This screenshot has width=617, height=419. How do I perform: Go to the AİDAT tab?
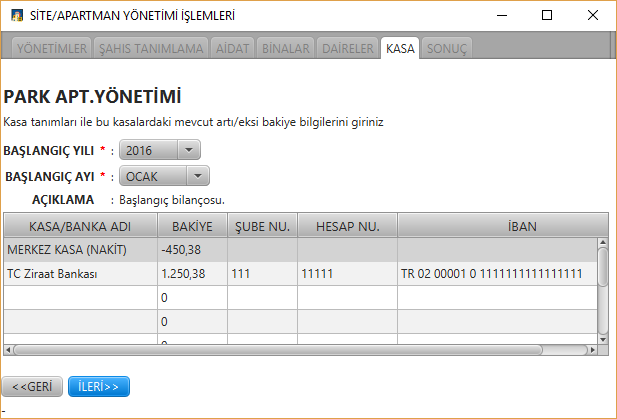(233, 48)
